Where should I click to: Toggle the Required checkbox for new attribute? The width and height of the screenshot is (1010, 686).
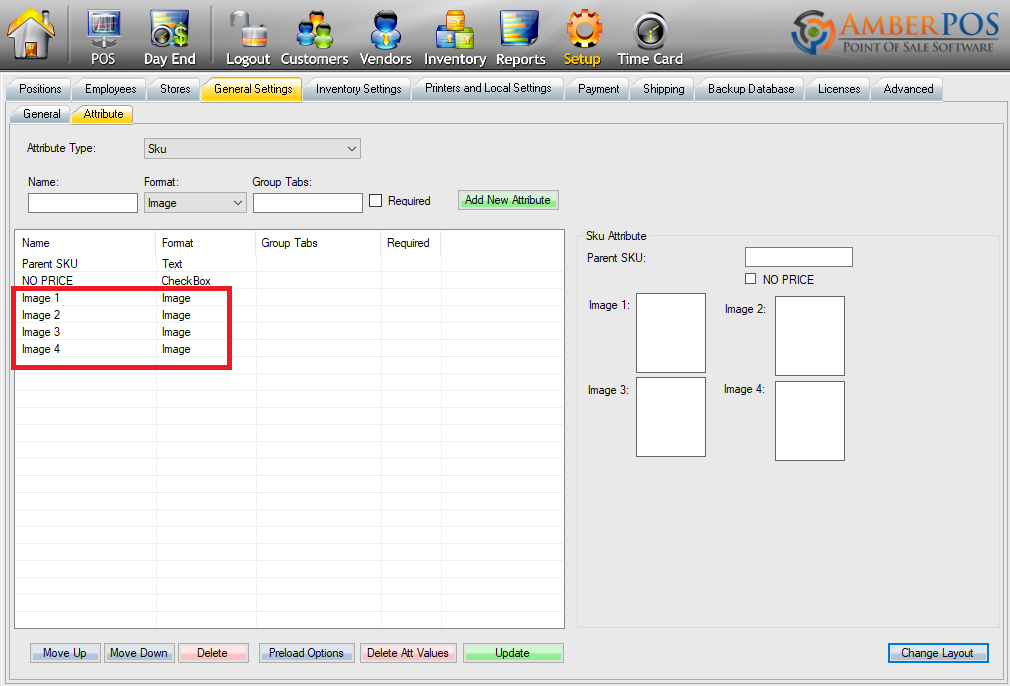(376, 201)
